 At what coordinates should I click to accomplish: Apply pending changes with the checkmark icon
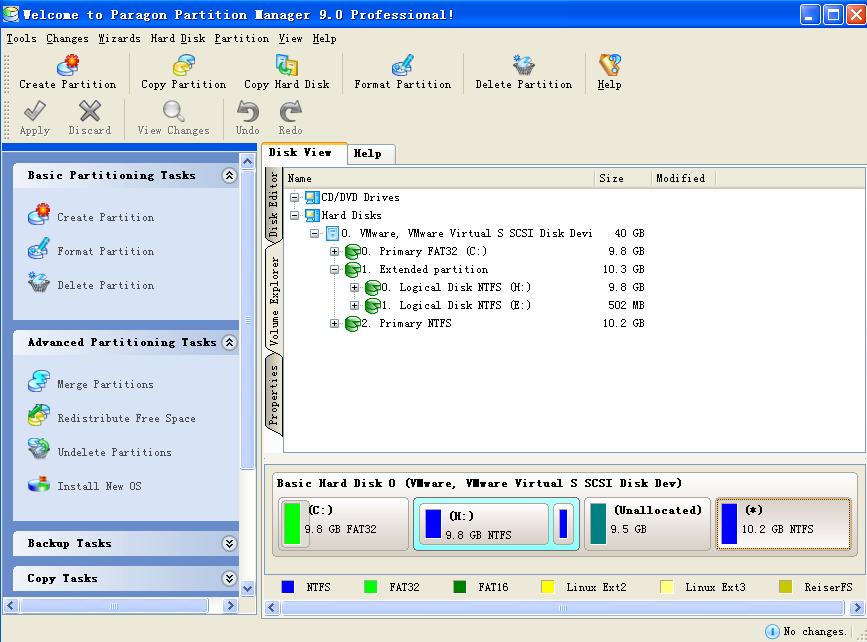(x=34, y=111)
